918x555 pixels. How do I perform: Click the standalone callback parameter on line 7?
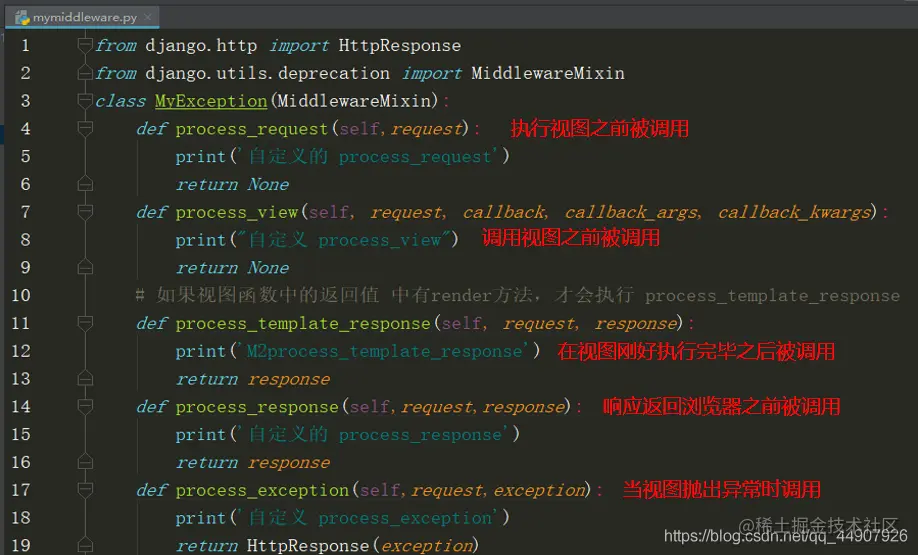coord(503,212)
